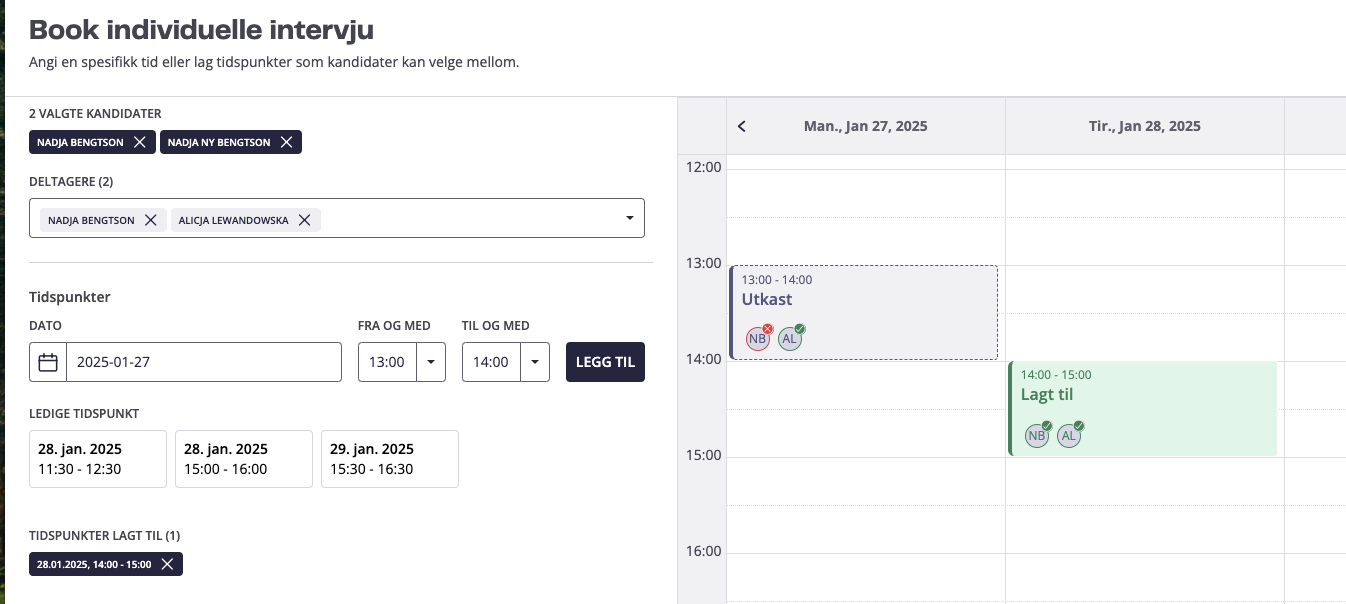
Task: Pick available slot 28. jan. 15:00 - 16:00
Action: (244, 459)
